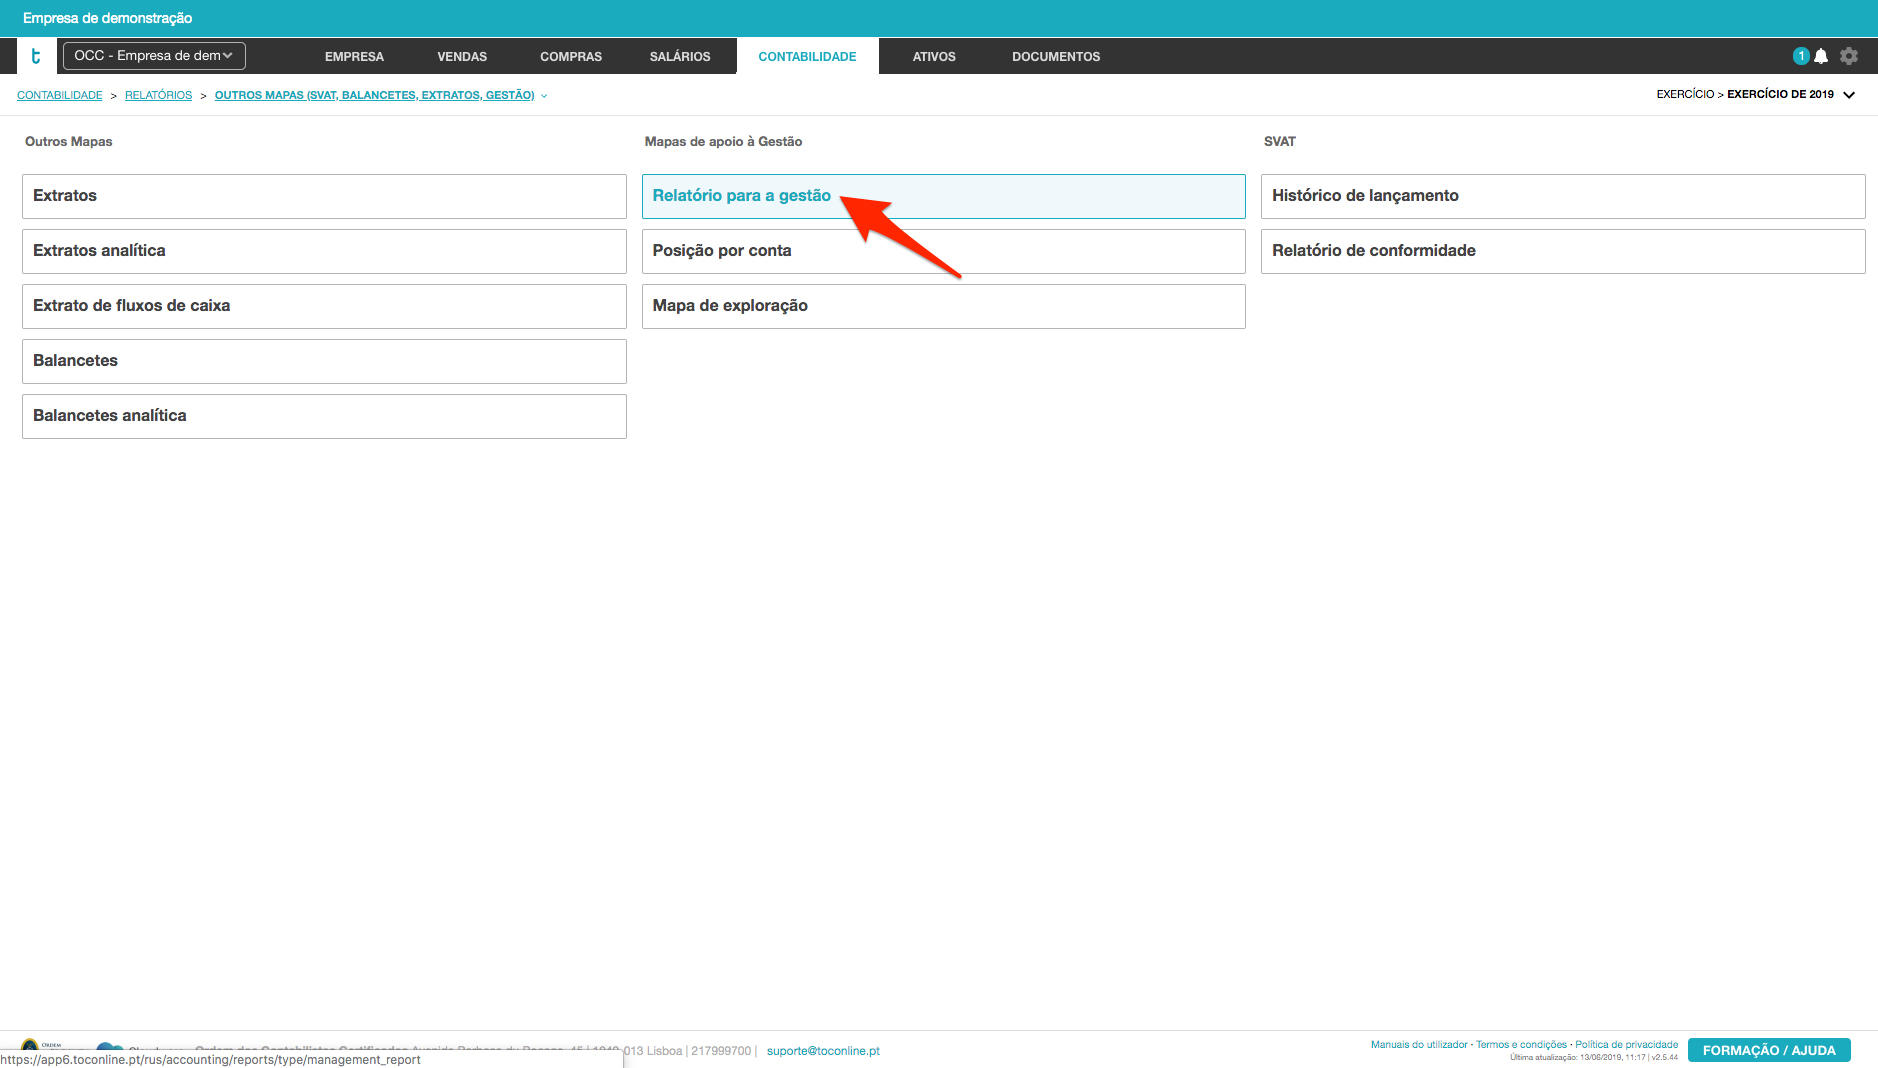Expand the company selector dropdown
Viewport: 1878px width, 1068px height.
tap(154, 56)
